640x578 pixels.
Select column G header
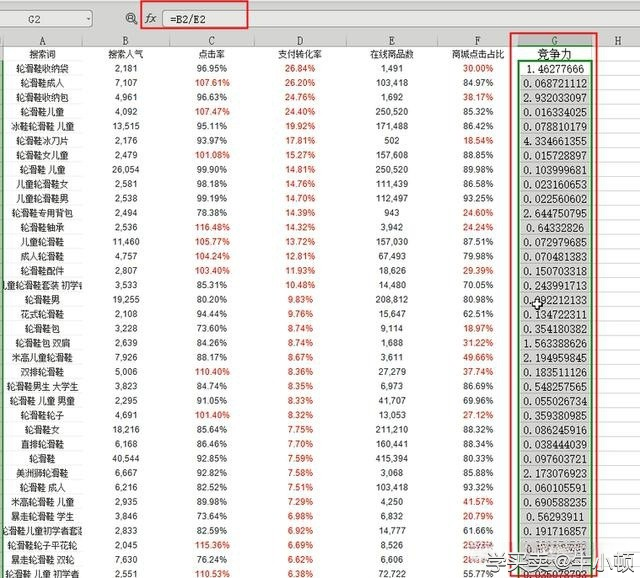pos(555,41)
